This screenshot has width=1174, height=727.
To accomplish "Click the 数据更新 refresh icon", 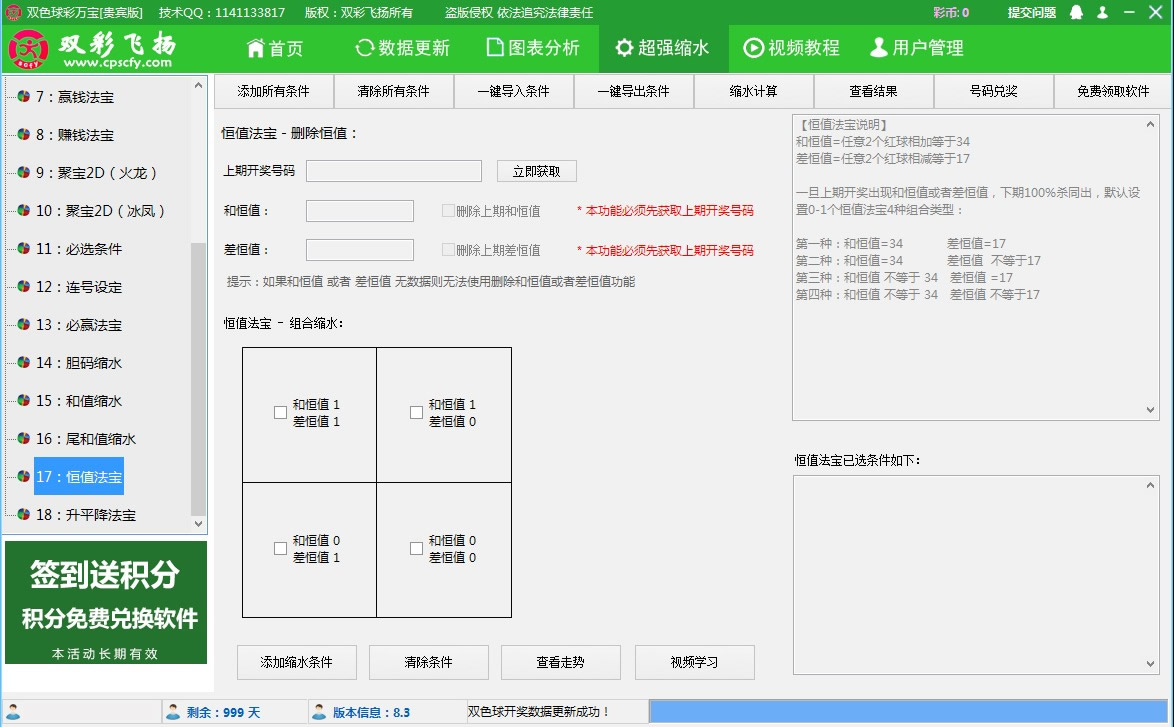I will click(x=362, y=47).
